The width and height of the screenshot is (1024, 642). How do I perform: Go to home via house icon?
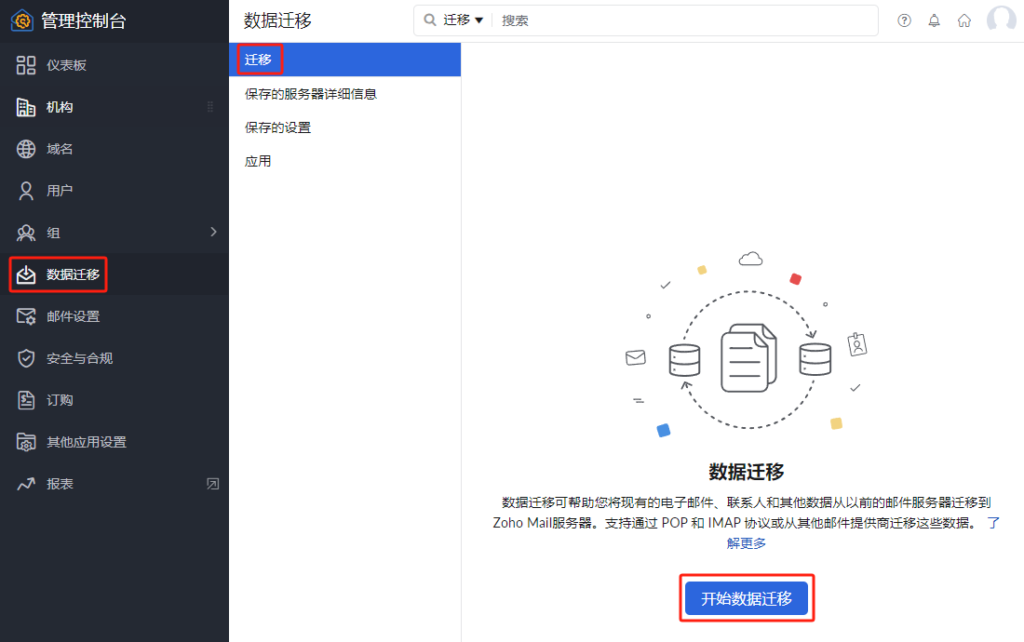click(x=964, y=20)
